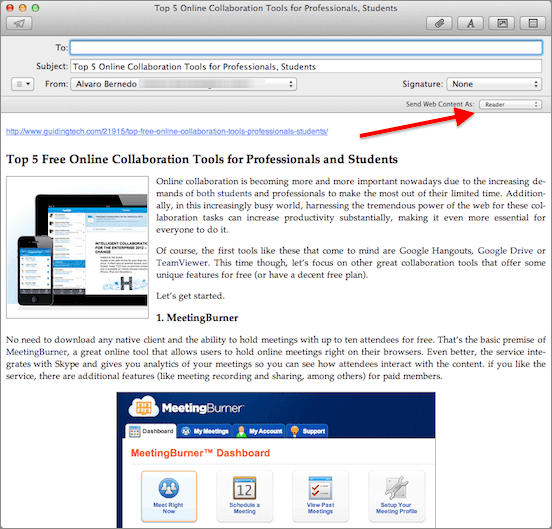Click the iPad and iPhone article image
This screenshot has height=529, width=552.
tap(77, 247)
